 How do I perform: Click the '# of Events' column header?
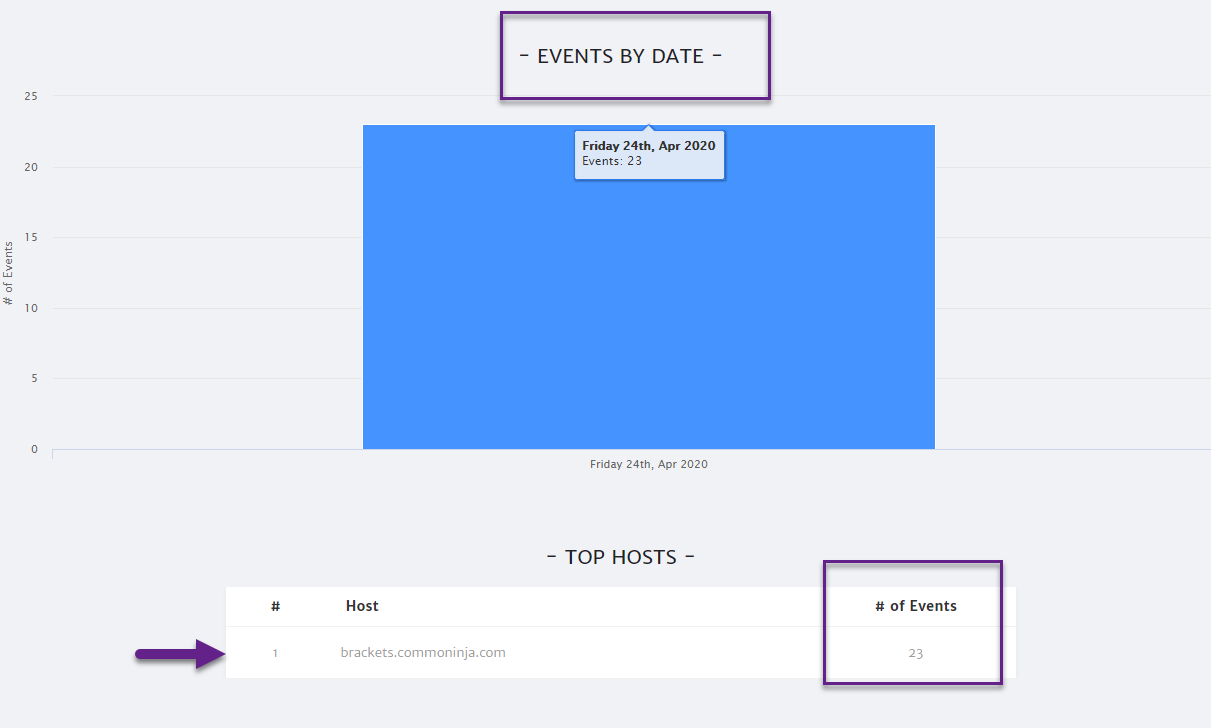[x=916, y=606]
